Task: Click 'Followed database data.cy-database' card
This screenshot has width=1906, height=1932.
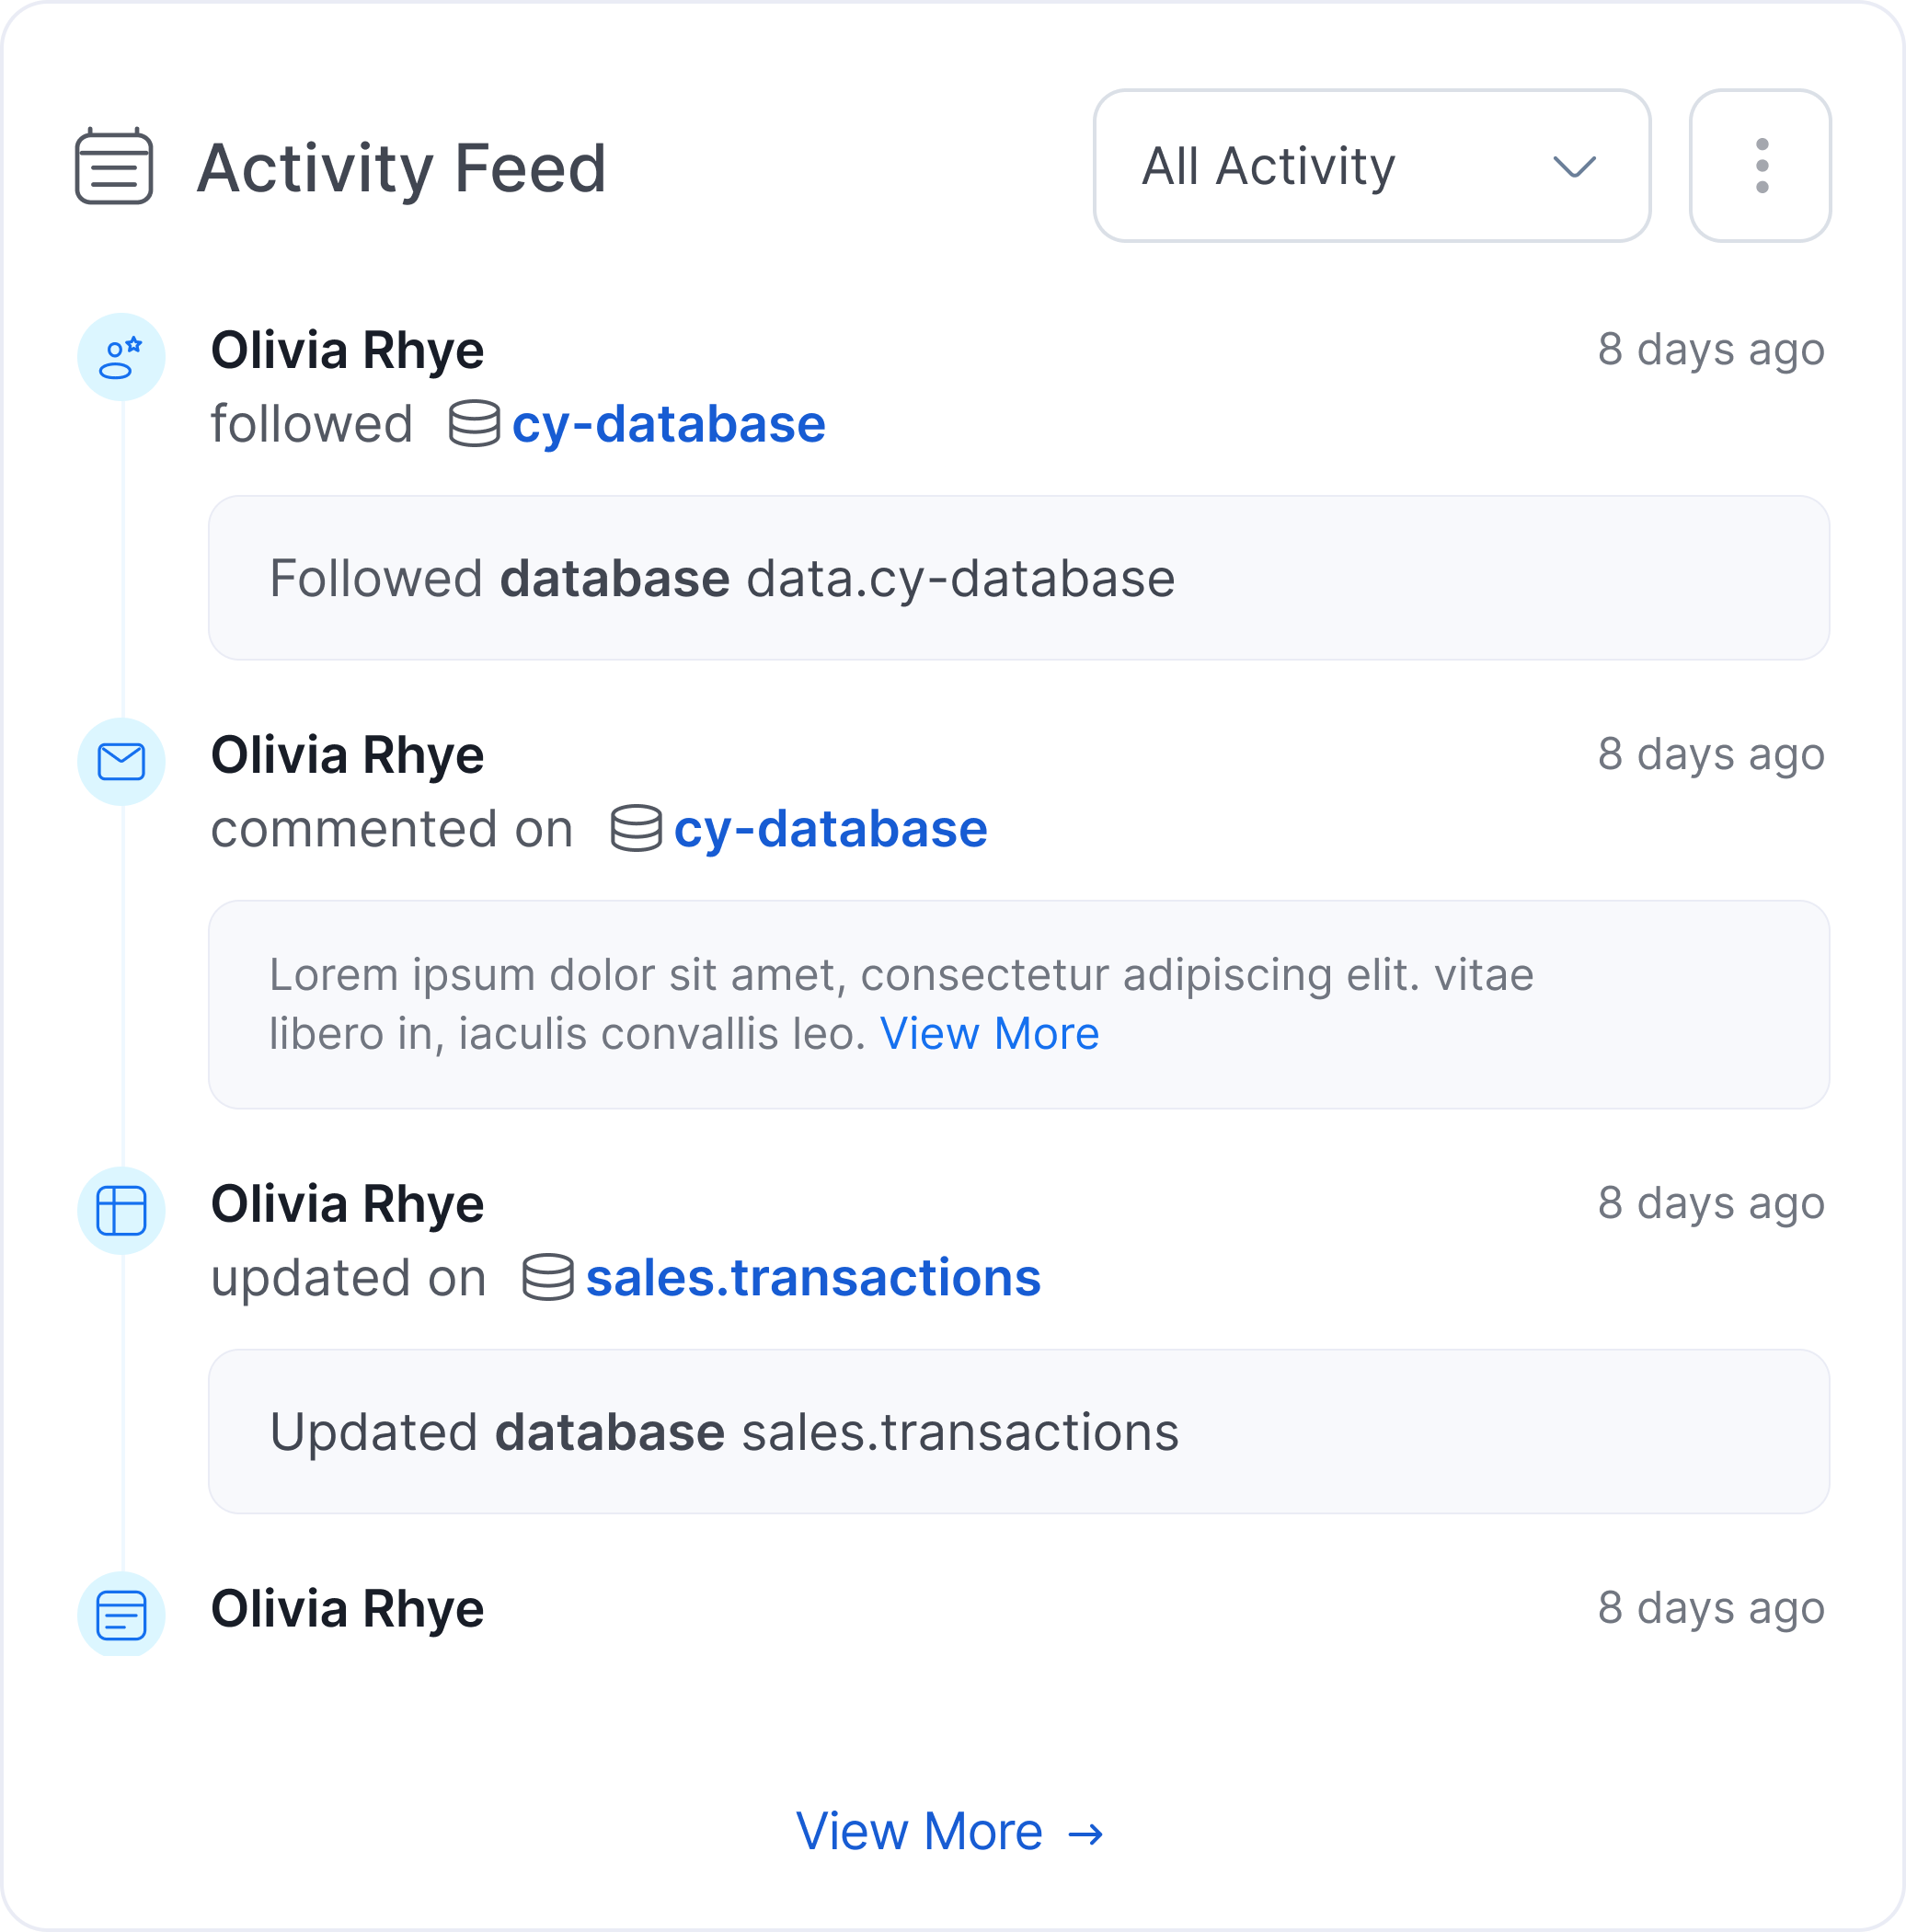Action: point(1019,578)
